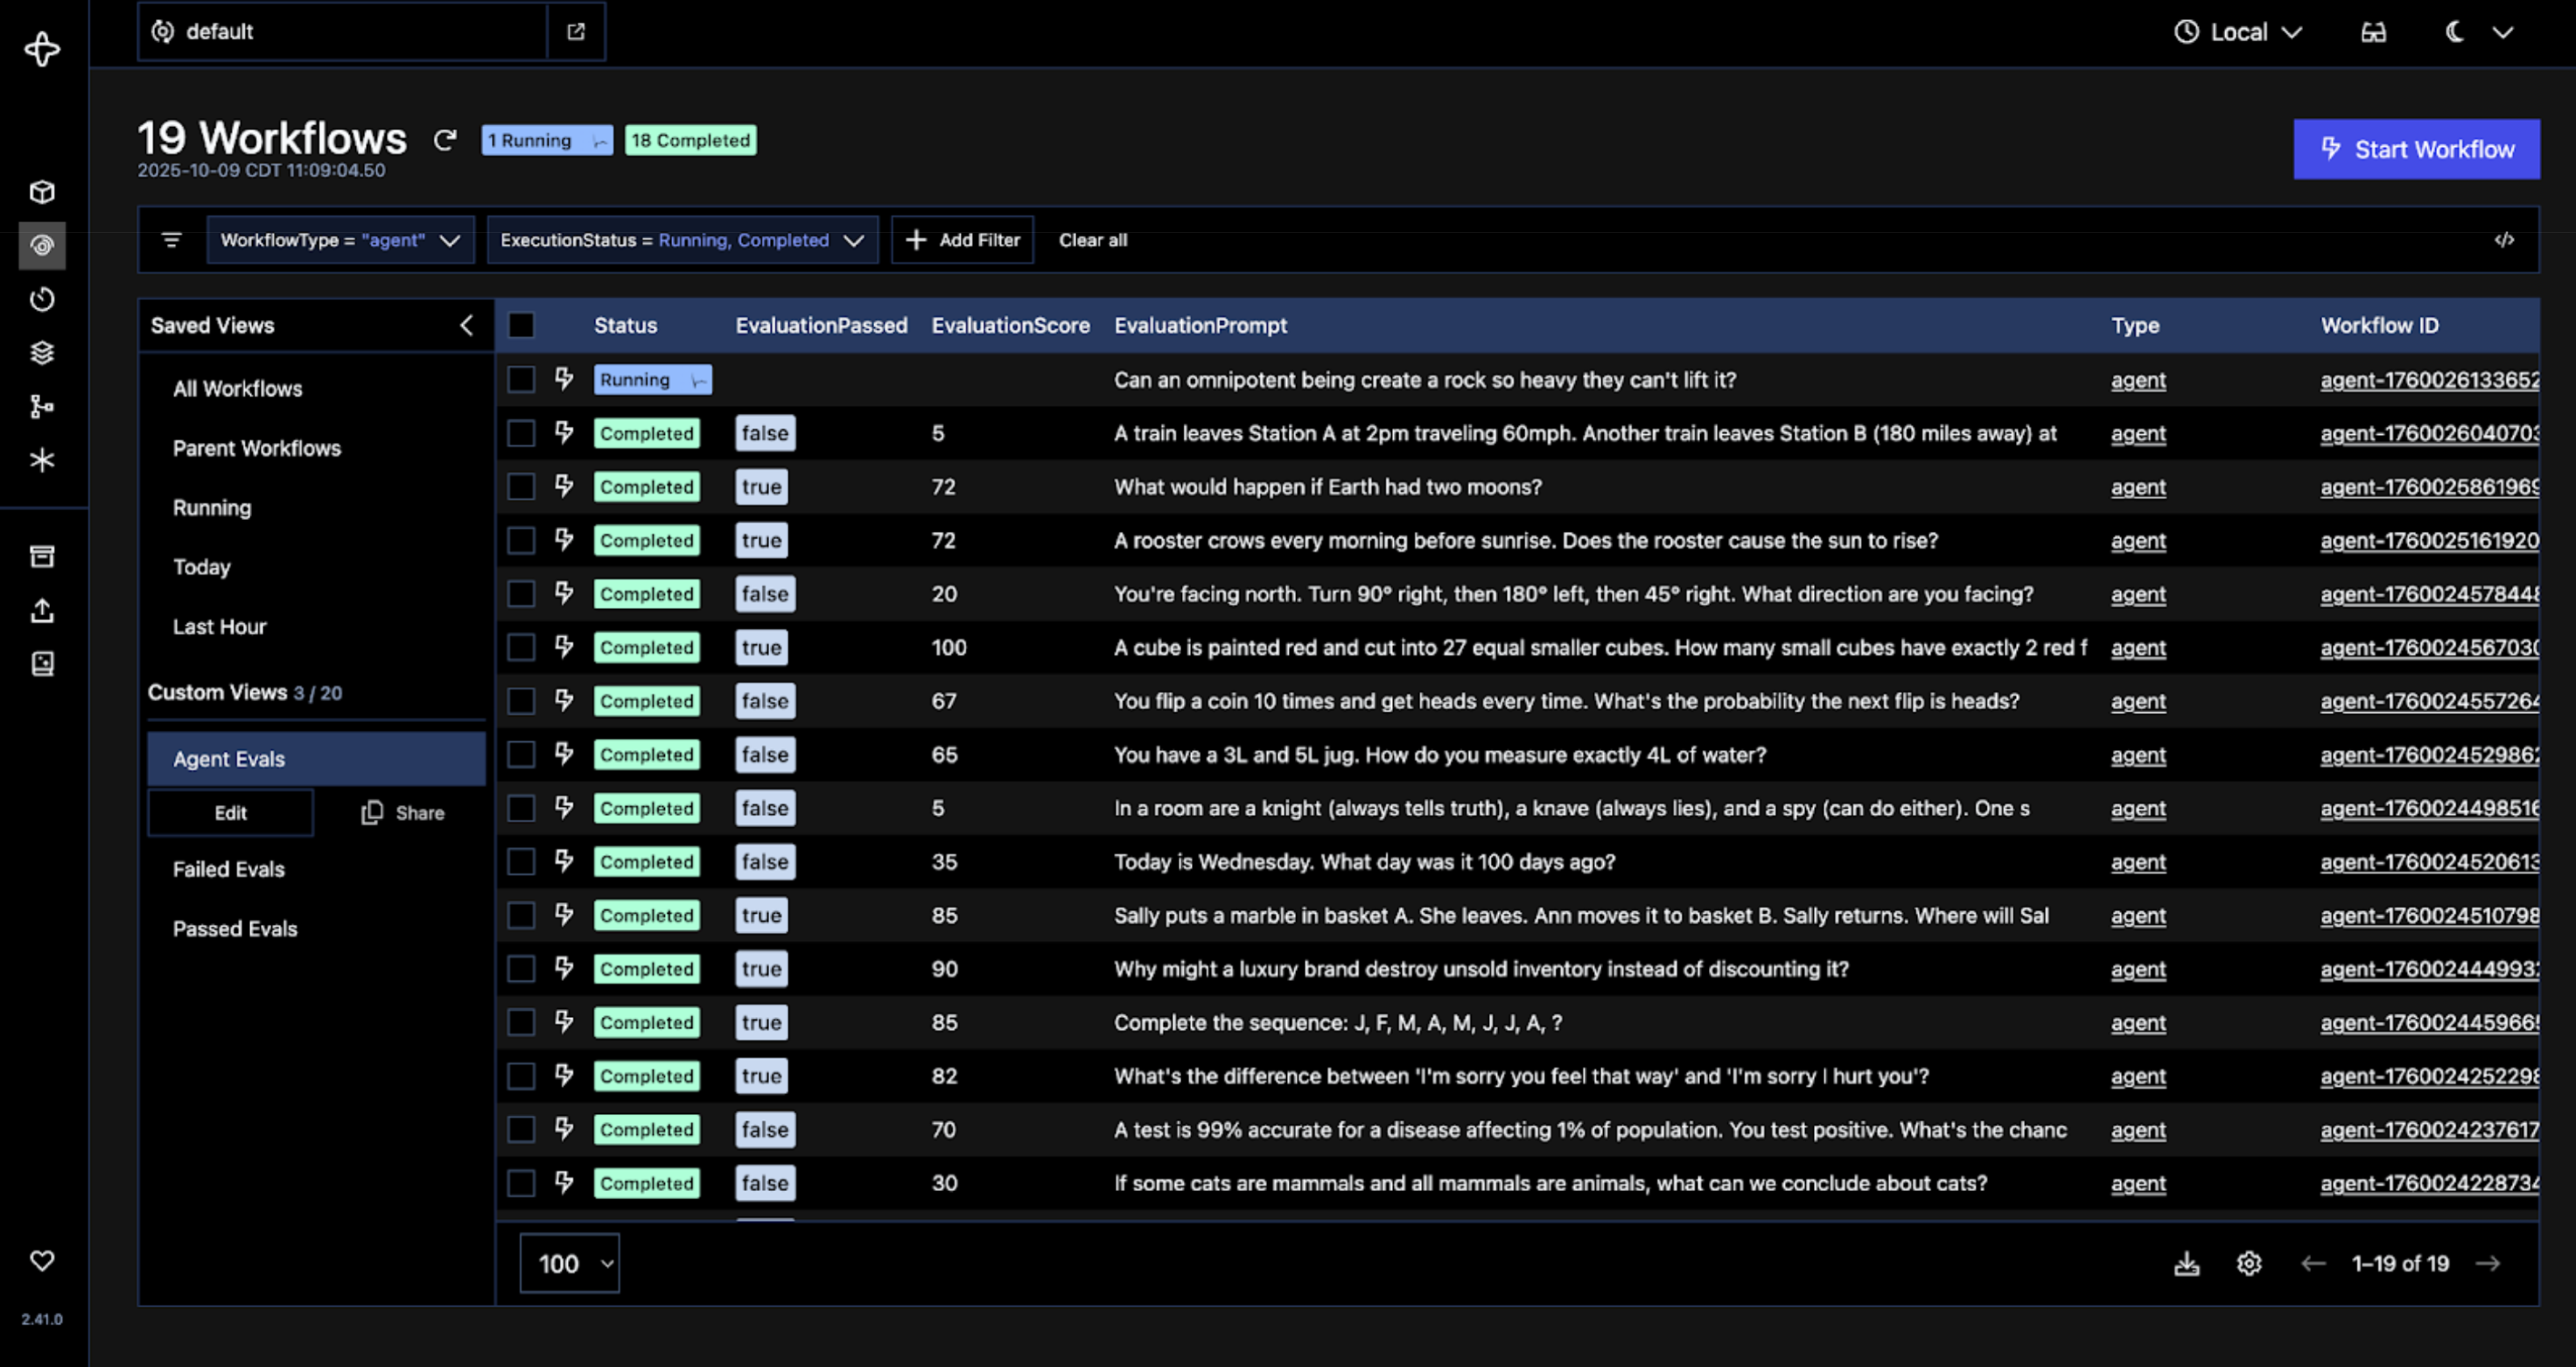Open table column settings gear icon
Screen dimensions: 2576x1367
click(x=2249, y=1263)
